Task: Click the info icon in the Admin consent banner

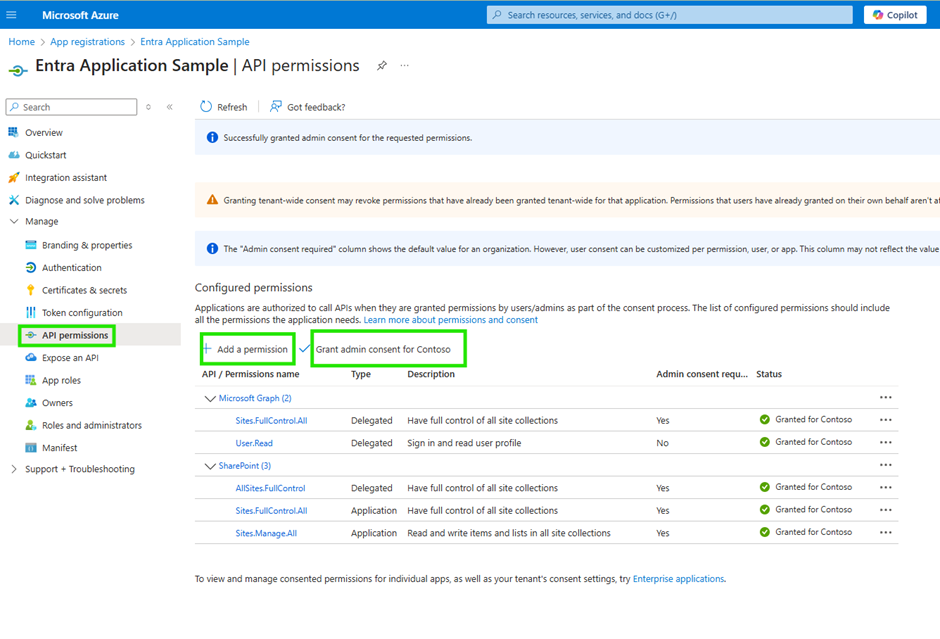Action: click(x=212, y=248)
